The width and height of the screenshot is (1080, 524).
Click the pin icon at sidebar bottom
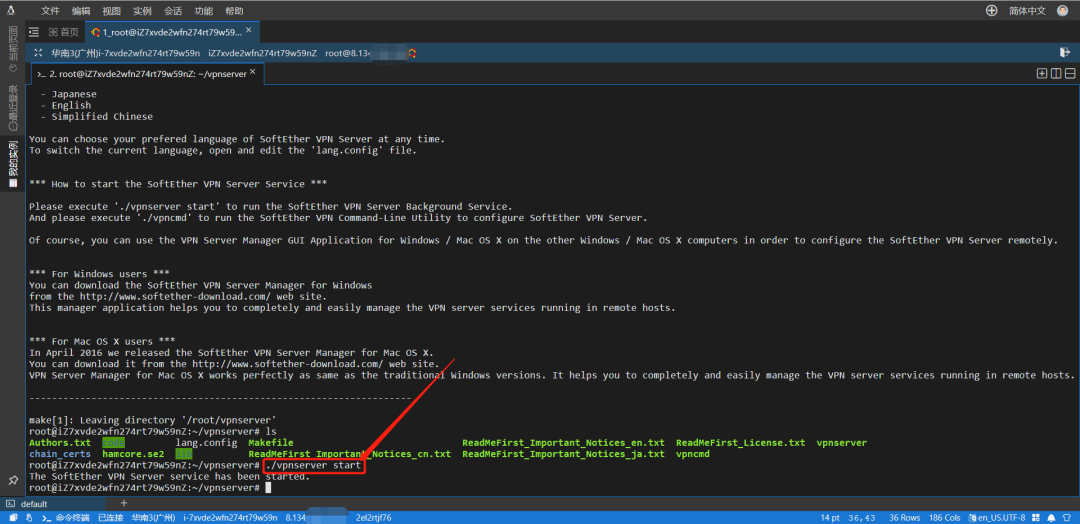12,480
